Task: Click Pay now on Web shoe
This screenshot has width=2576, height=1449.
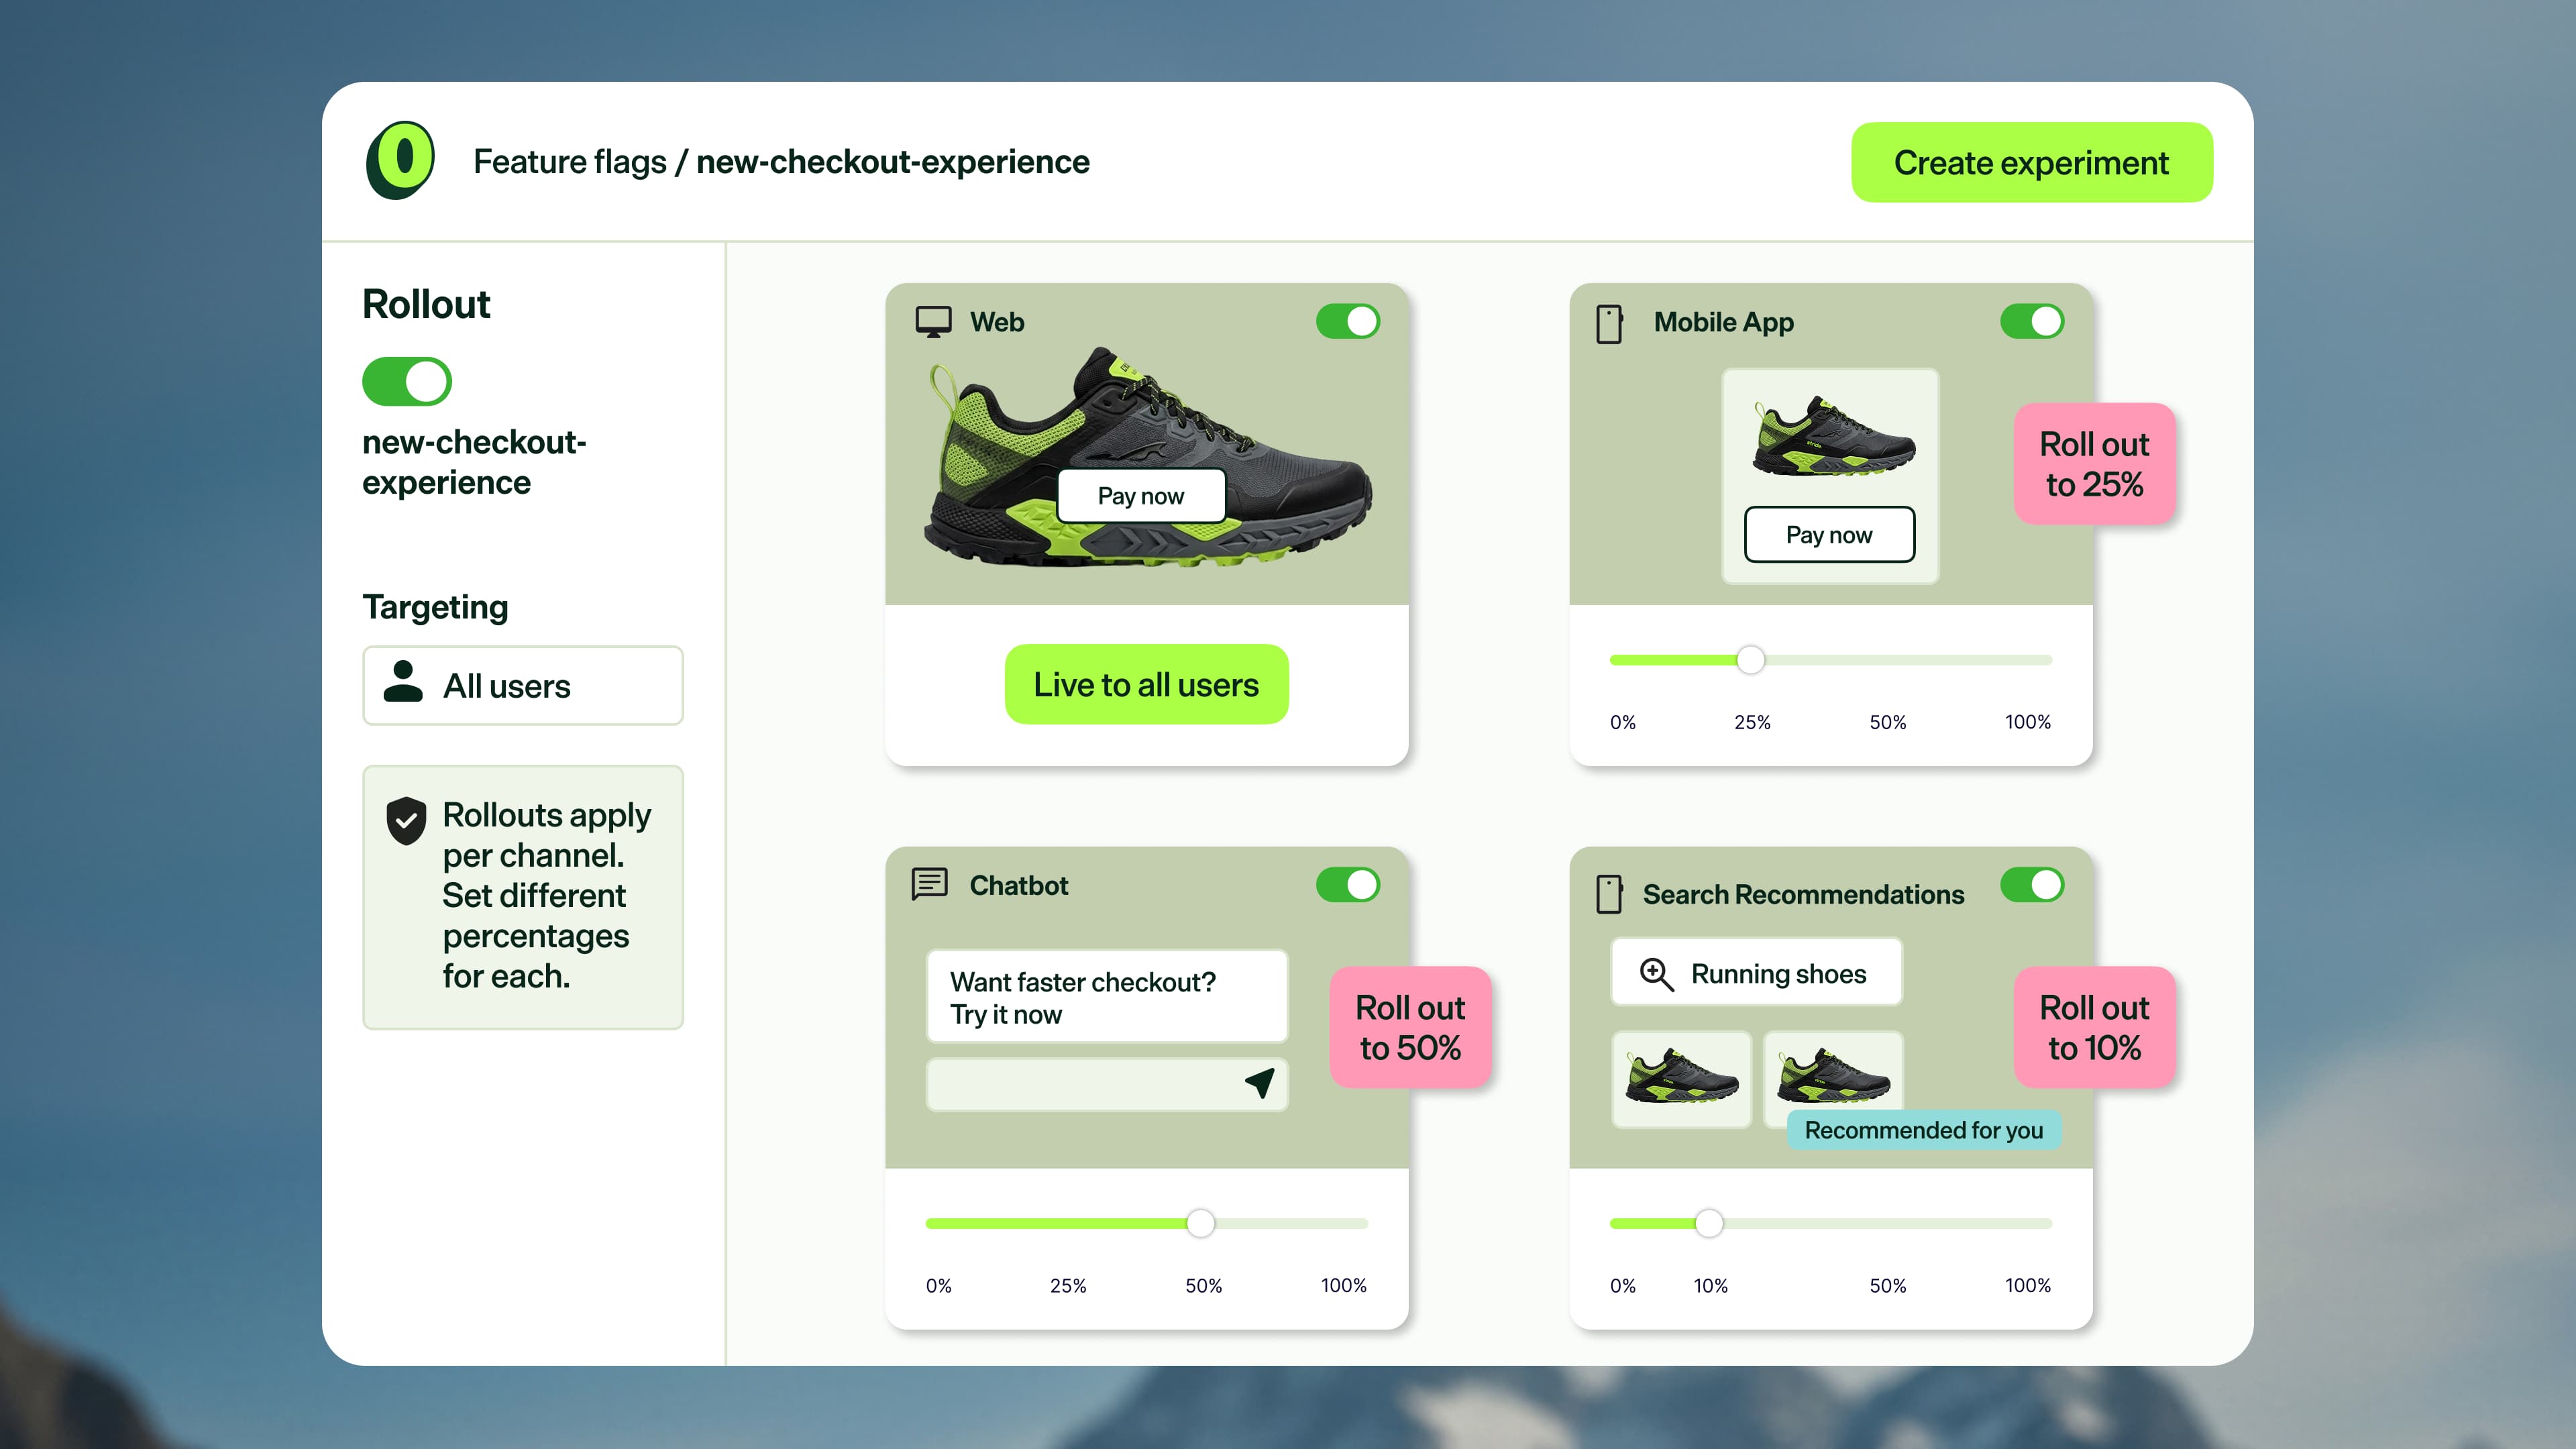Action: pyautogui.click(x=1141, y=496)
